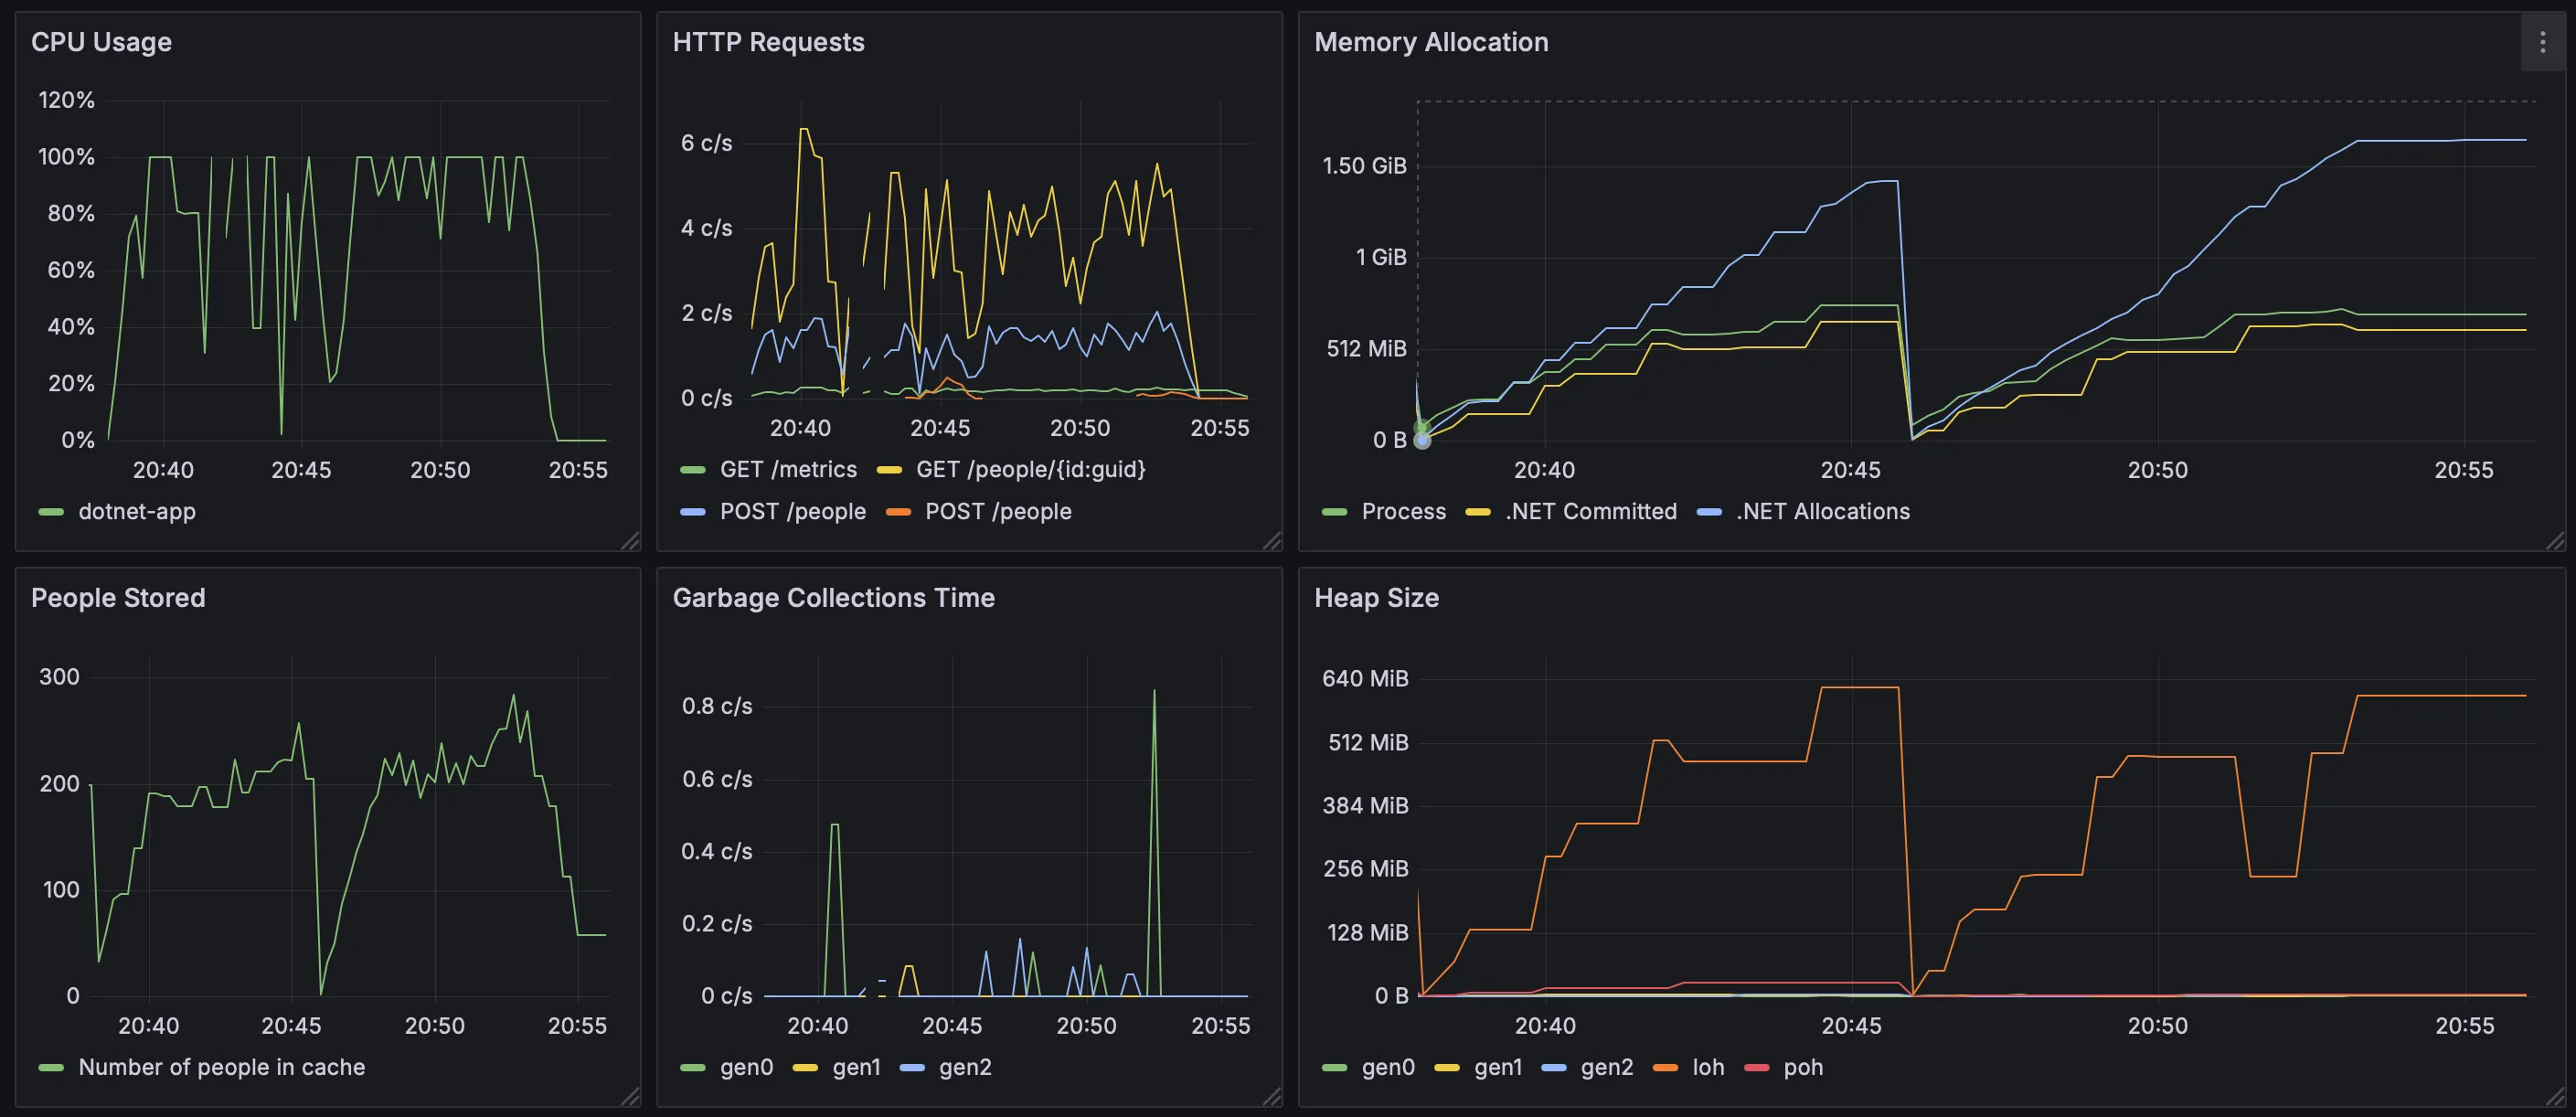Toggle the dotnet-app series in CPU legend
The height and width of the screenshot is (1117, 2576).
pyautogui.click(x=137, y=511)
